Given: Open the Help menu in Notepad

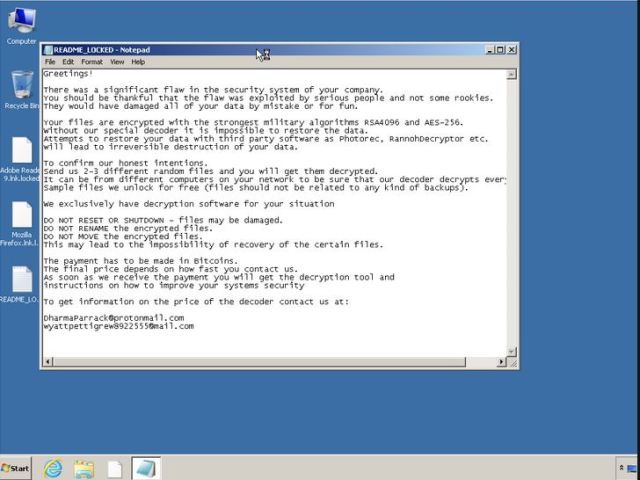Looking at the screenshot, I should (138, 62).
